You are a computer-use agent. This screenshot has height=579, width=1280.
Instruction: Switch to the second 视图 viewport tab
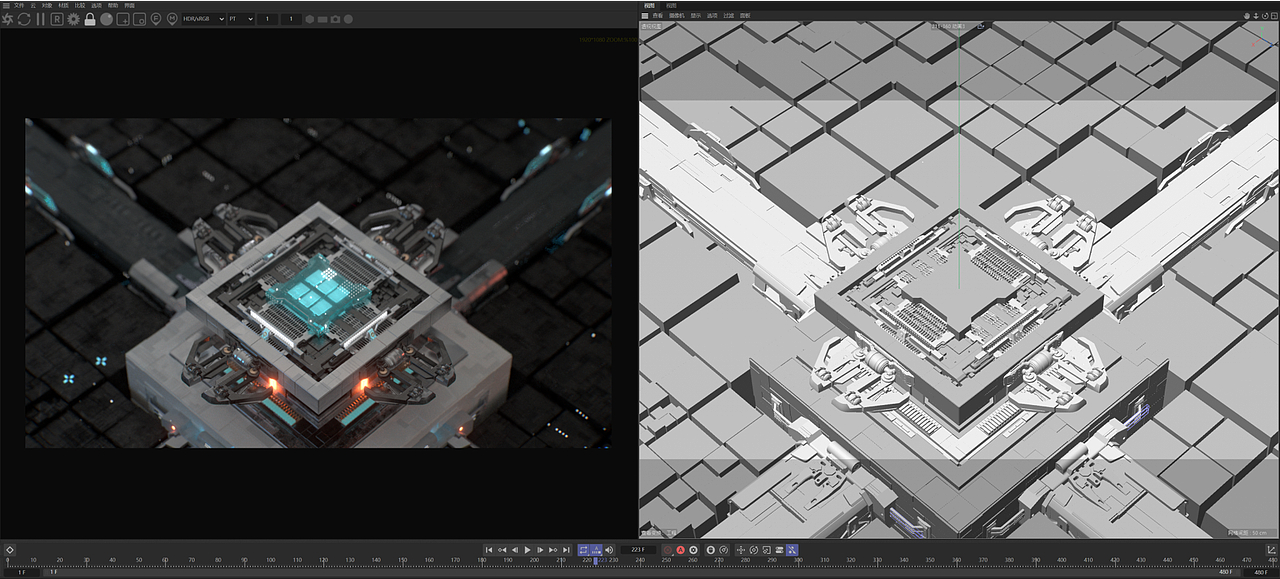coord(671,5)
